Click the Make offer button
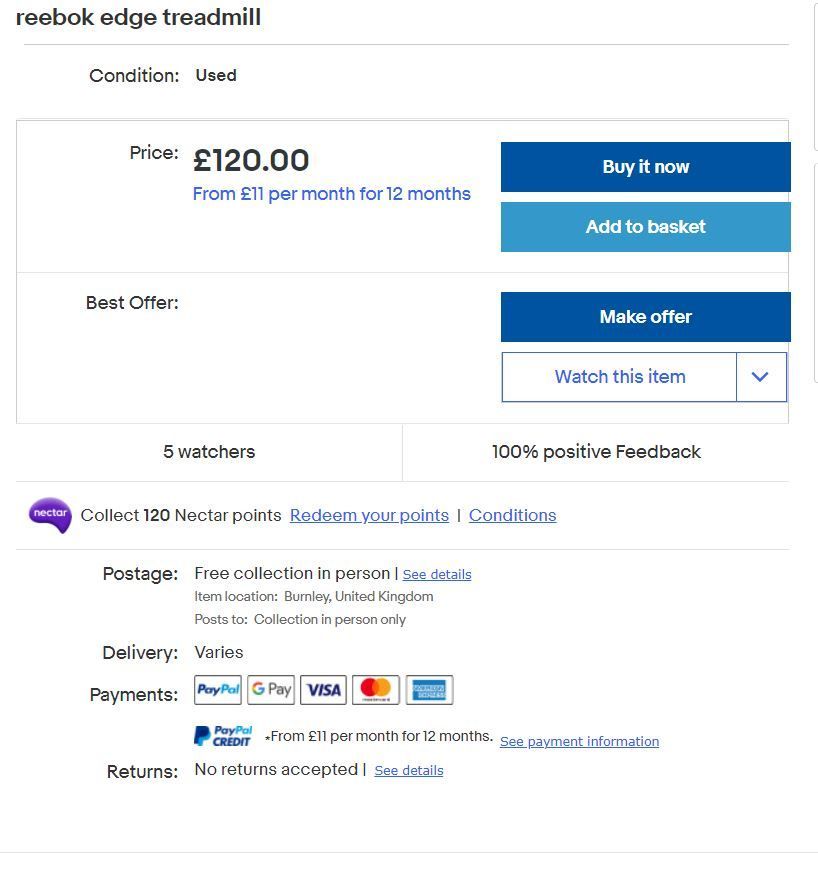 tap(646, 317)
